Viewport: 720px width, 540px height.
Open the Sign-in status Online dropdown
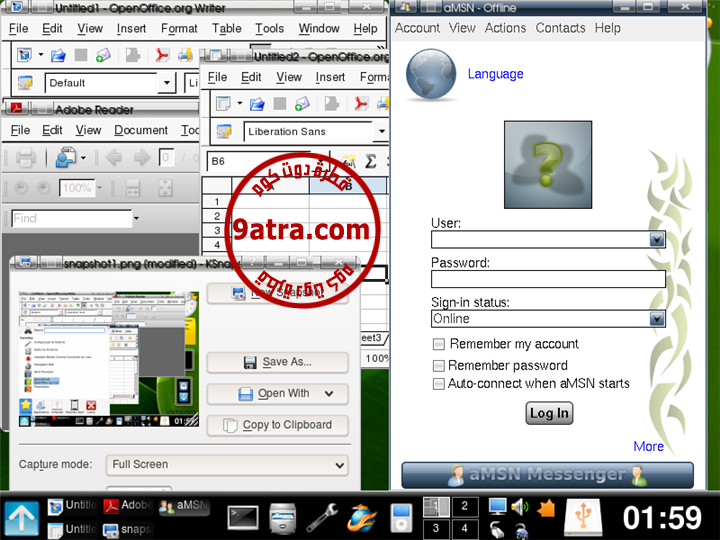(657, 319)
